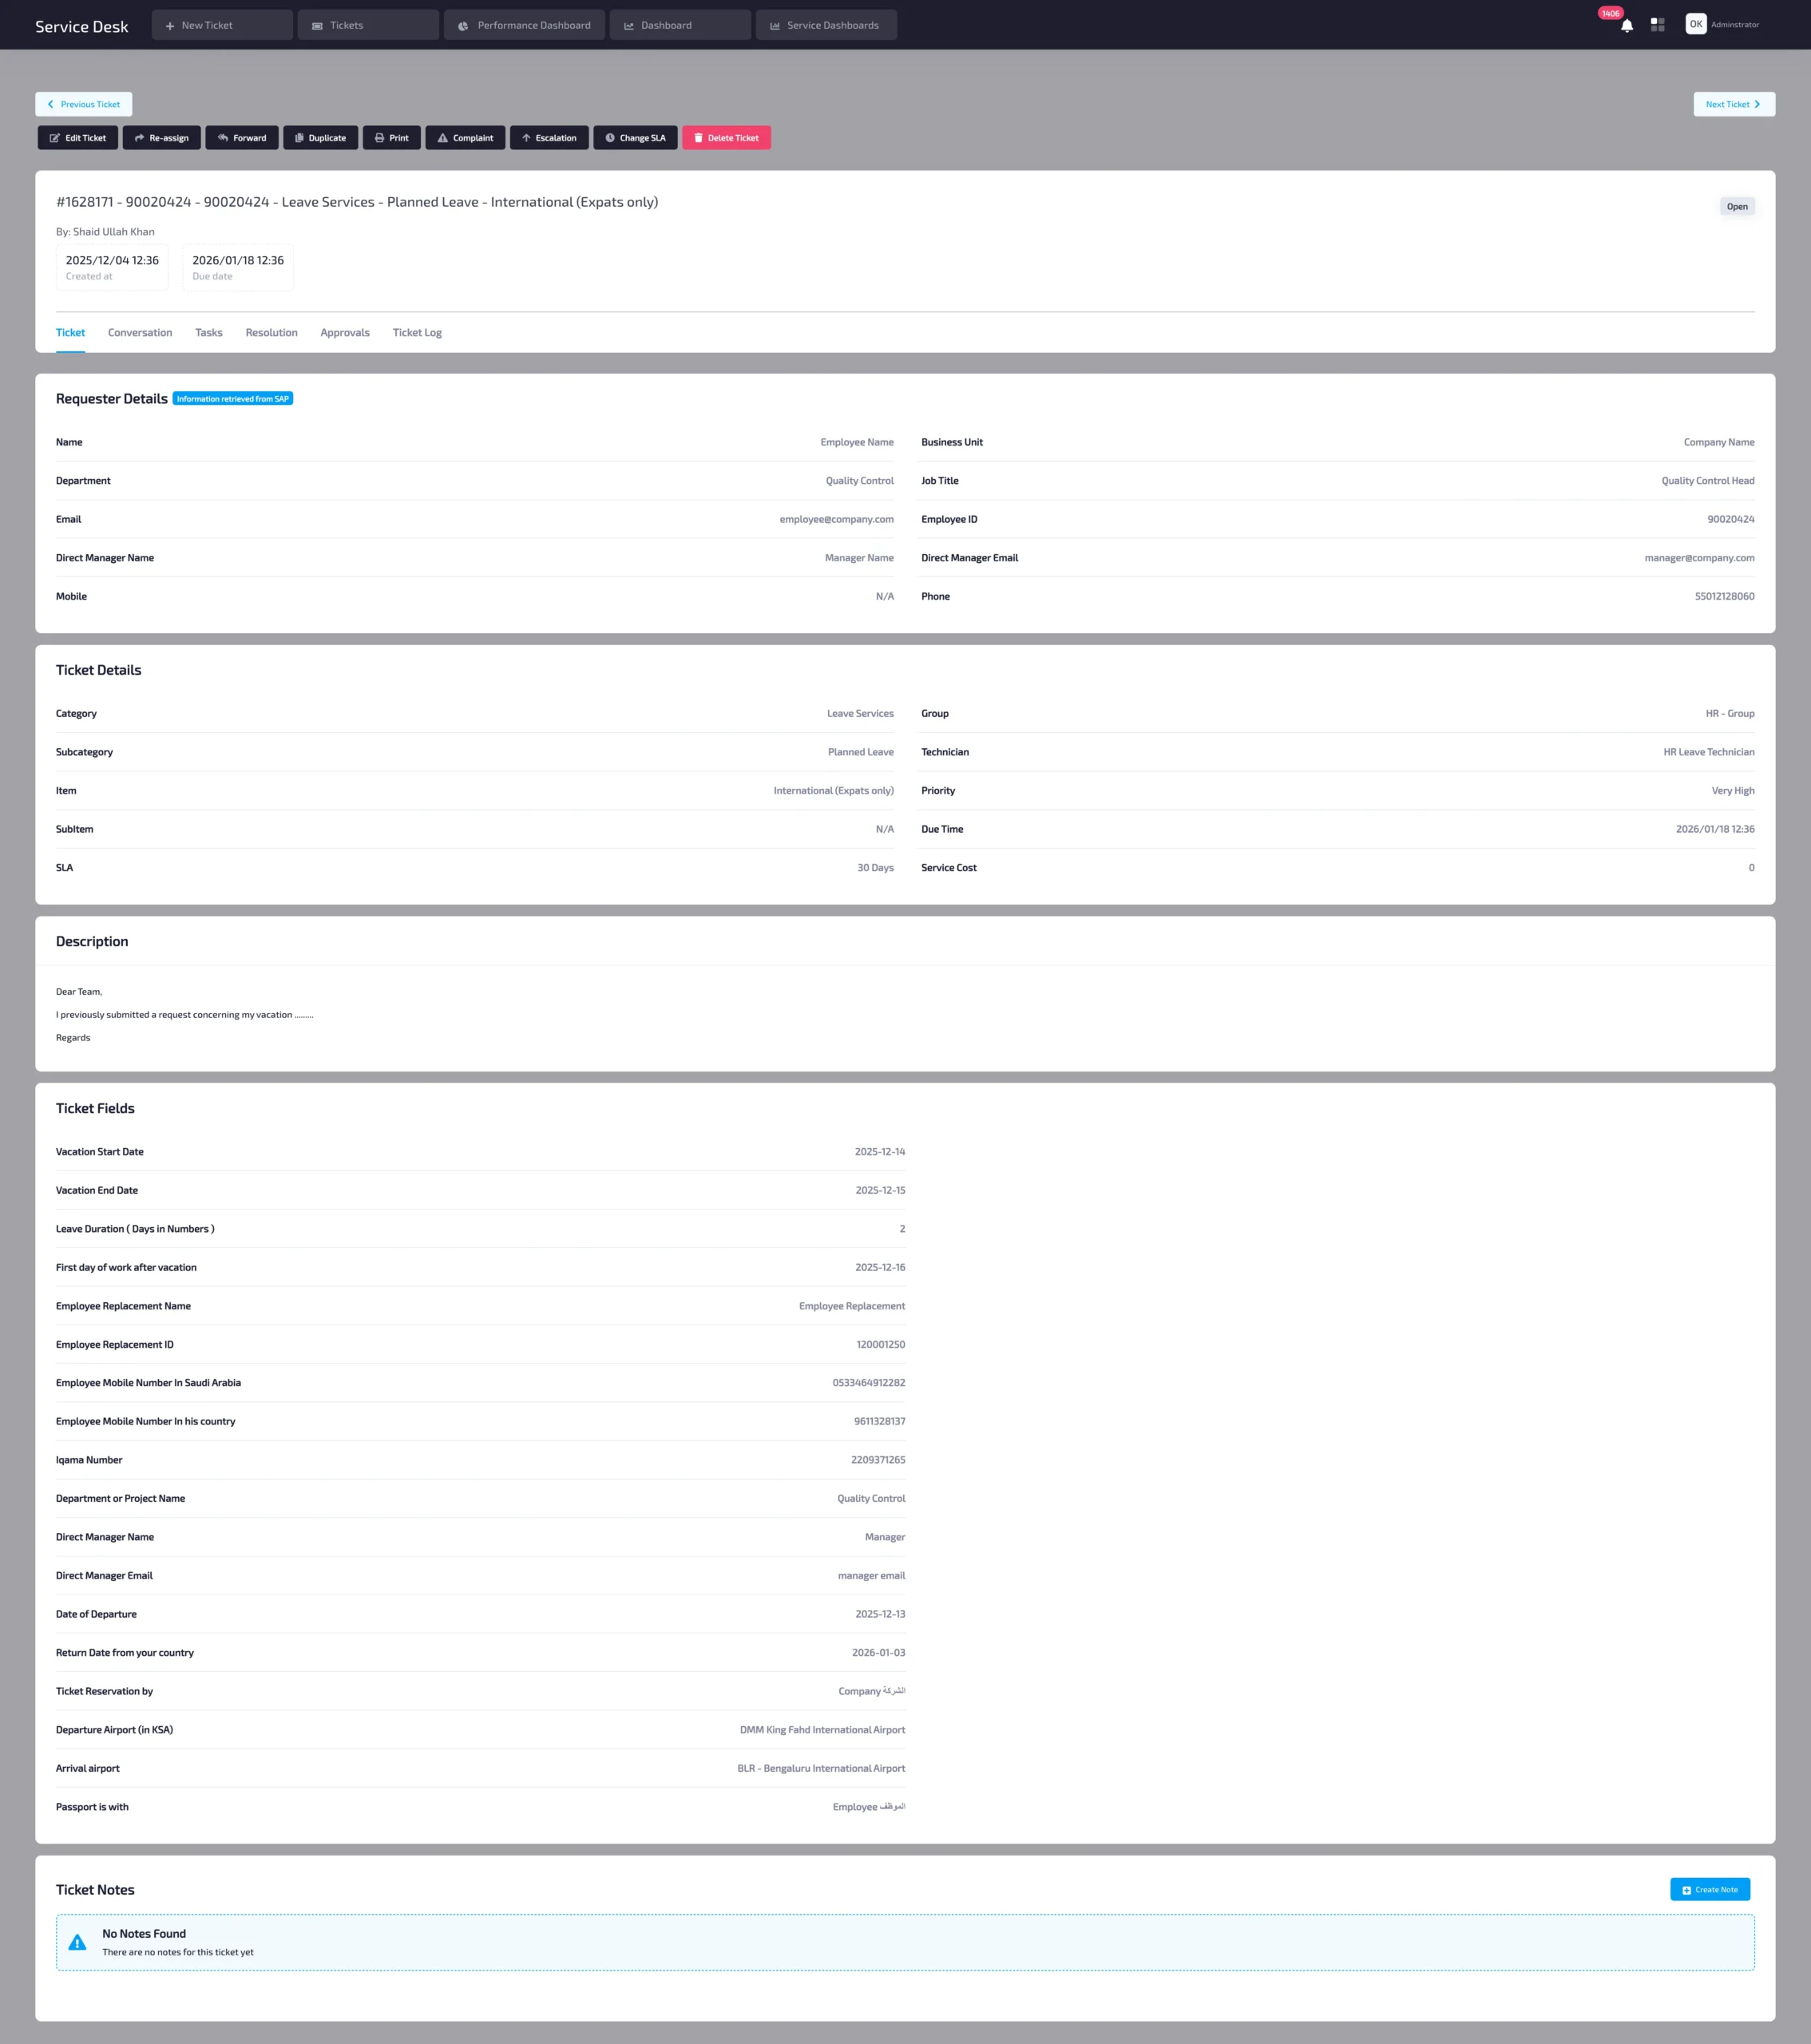Open the Ticket Log tab
Viewport: 1811px width, 2044px height.
[417, 333]
